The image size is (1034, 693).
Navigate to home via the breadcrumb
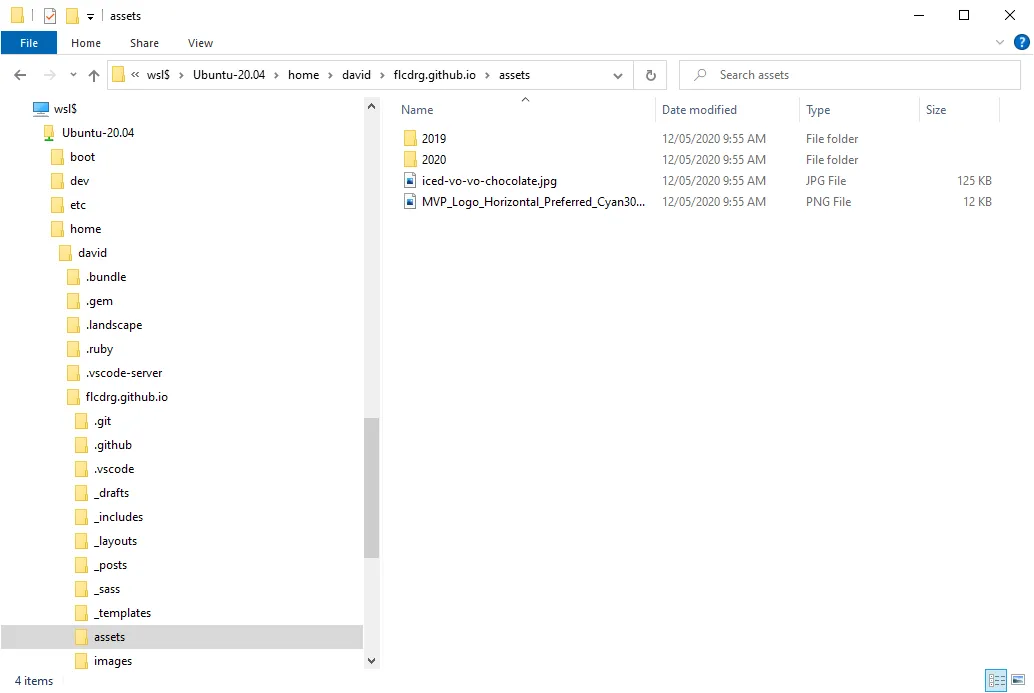(303, 75)
